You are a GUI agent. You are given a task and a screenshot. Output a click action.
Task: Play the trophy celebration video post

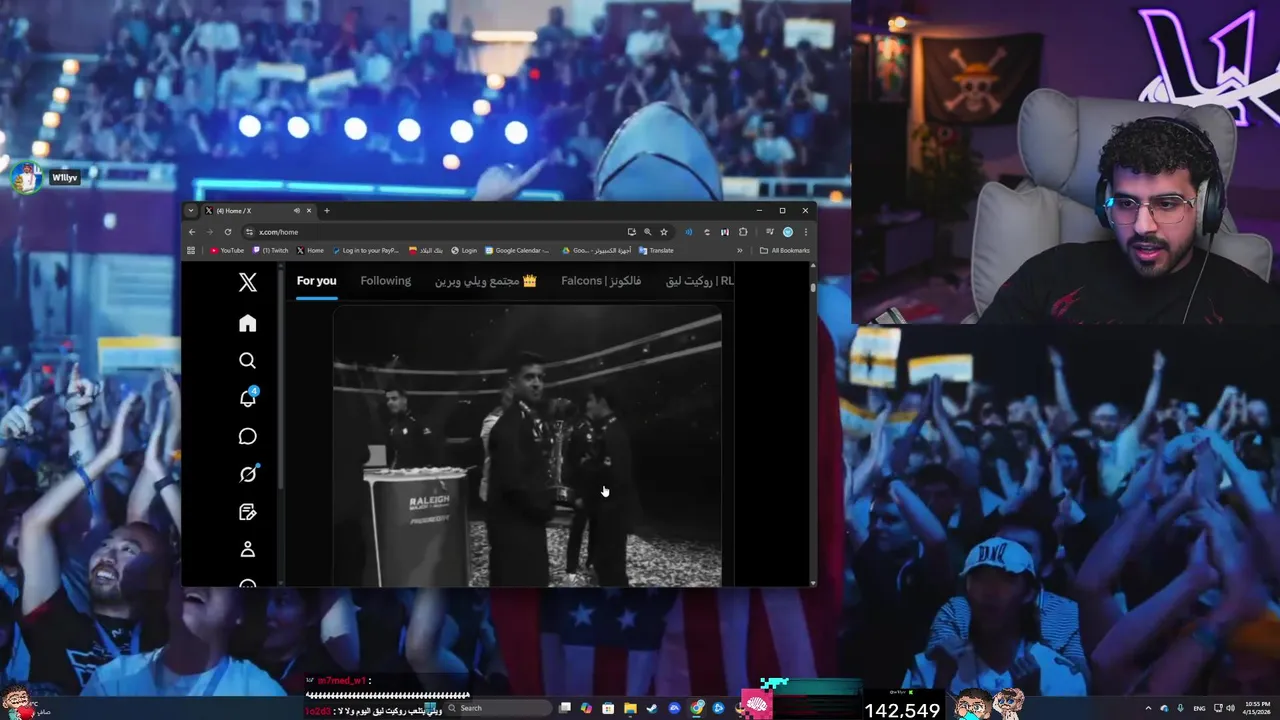pos(527,447)
